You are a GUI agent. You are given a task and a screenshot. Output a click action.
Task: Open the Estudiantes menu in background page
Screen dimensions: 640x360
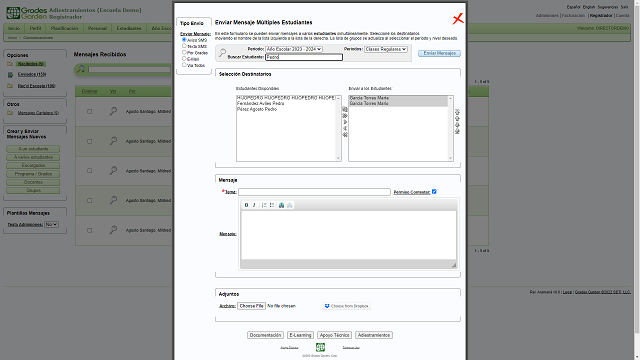tap(129, 28)
